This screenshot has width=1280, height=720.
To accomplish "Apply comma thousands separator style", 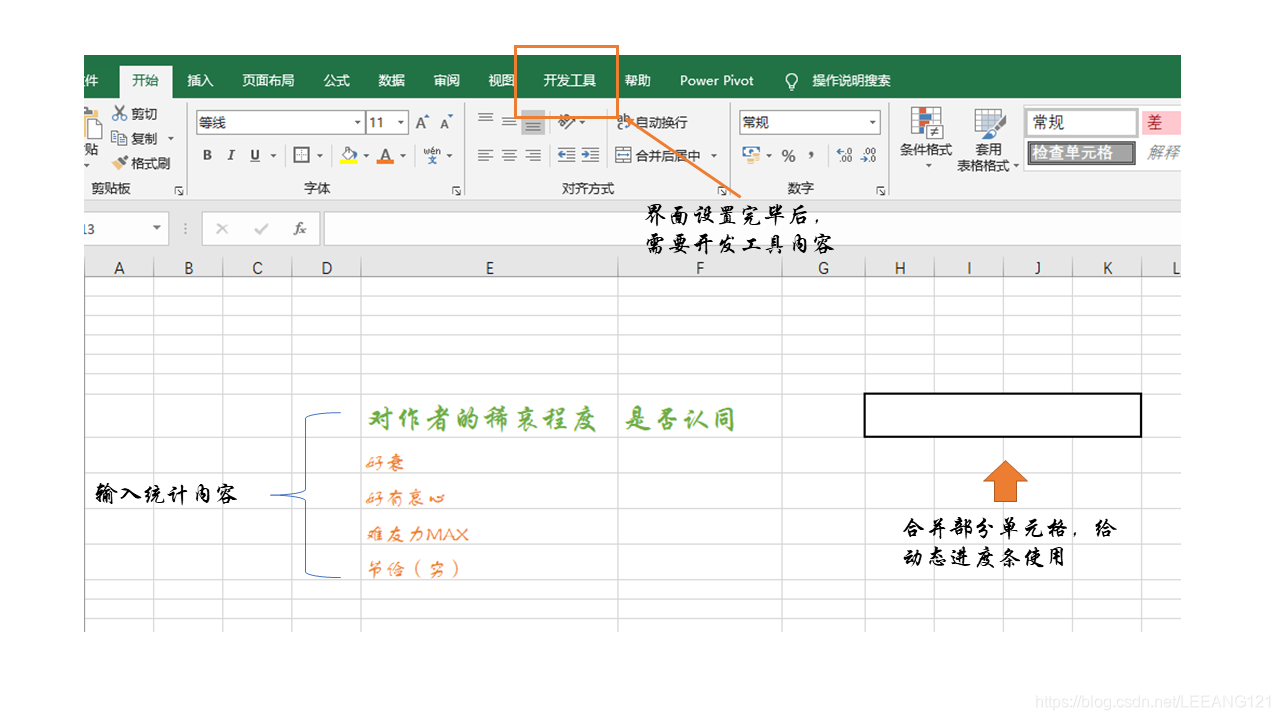I will coord(811,155).
